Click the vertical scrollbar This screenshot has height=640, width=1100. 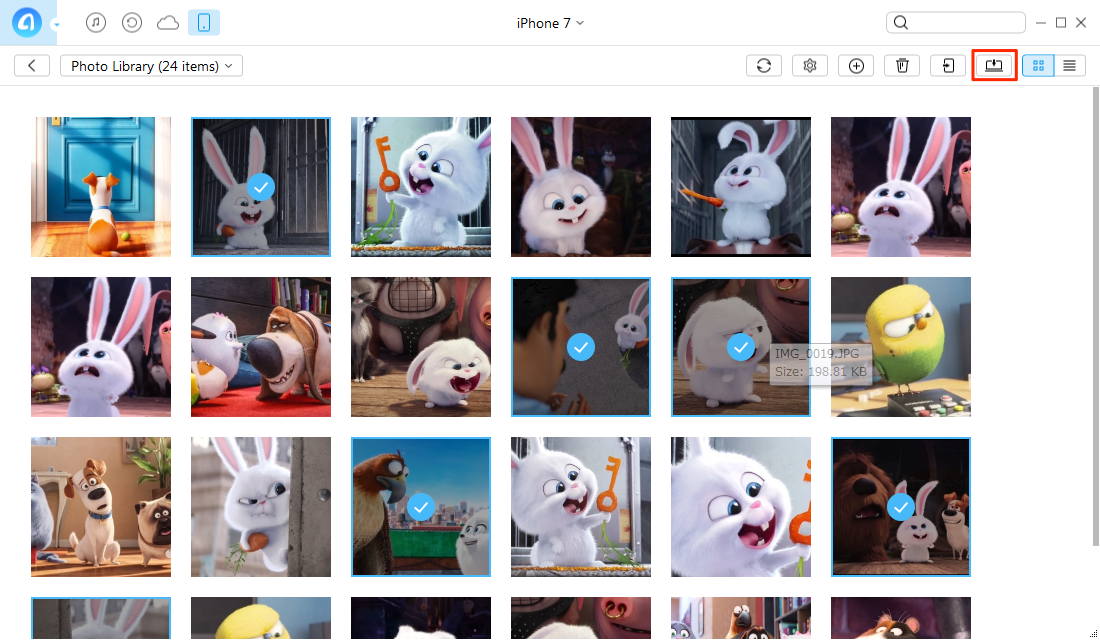(x=1096, y=316)
